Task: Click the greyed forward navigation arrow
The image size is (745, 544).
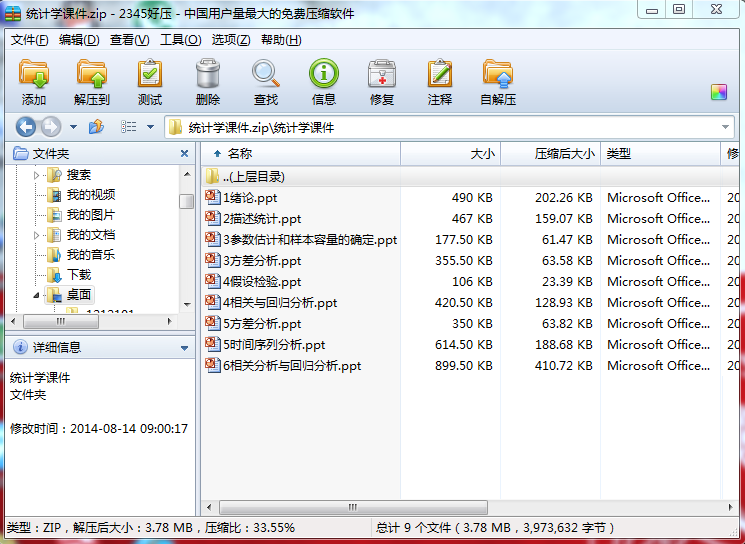Action: point(51,127)
